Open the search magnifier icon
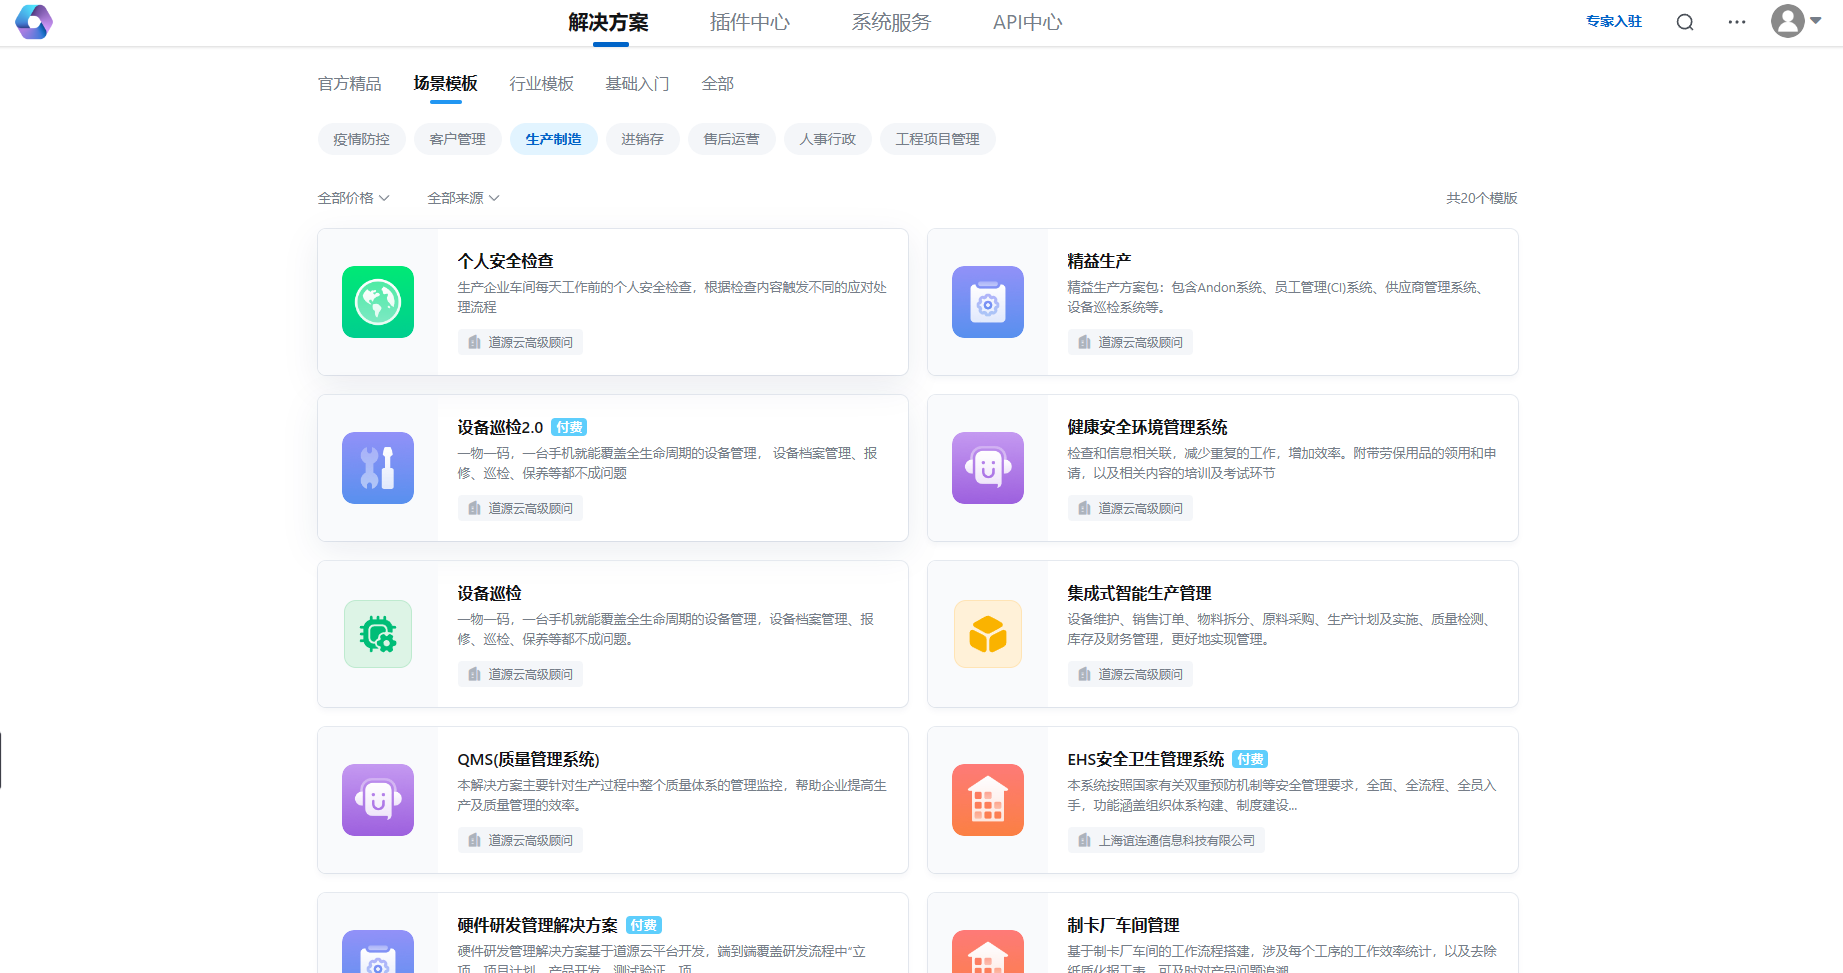 1685,22
